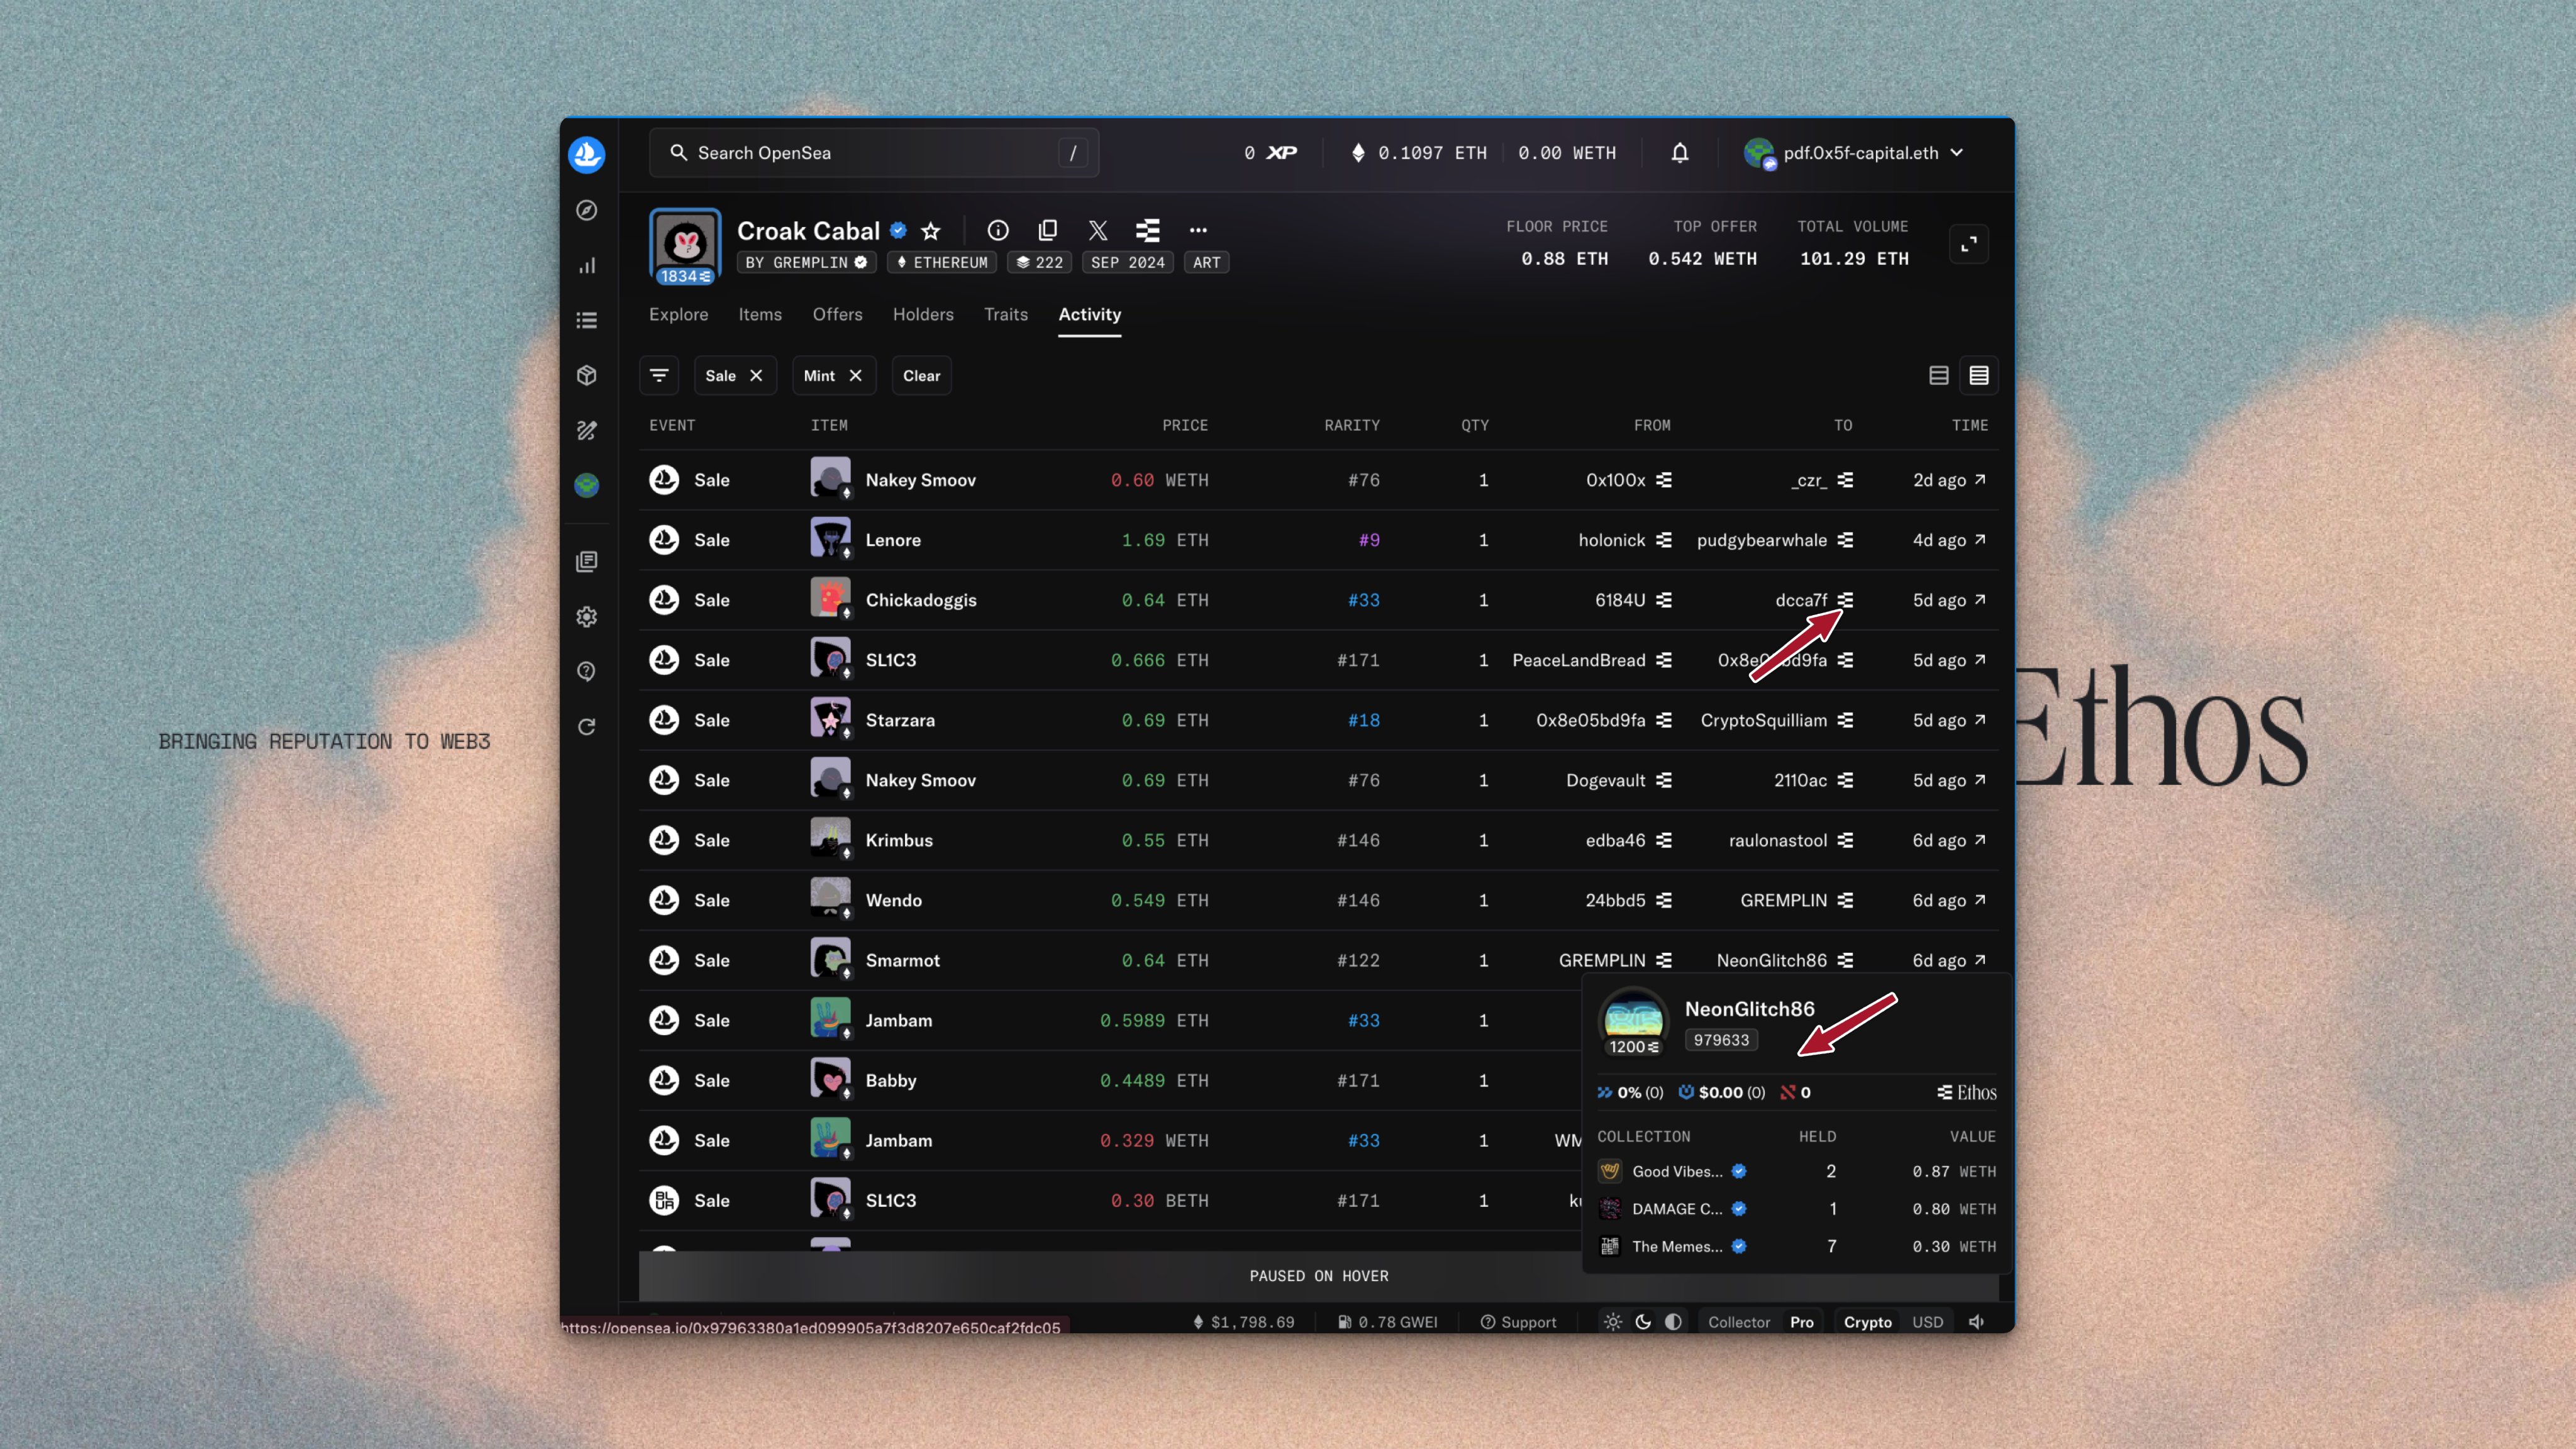Image resolution: width=2576 pixels, height=1449 pixels.
Task: Show prices in Crypto
Action: point(1867,1322)
